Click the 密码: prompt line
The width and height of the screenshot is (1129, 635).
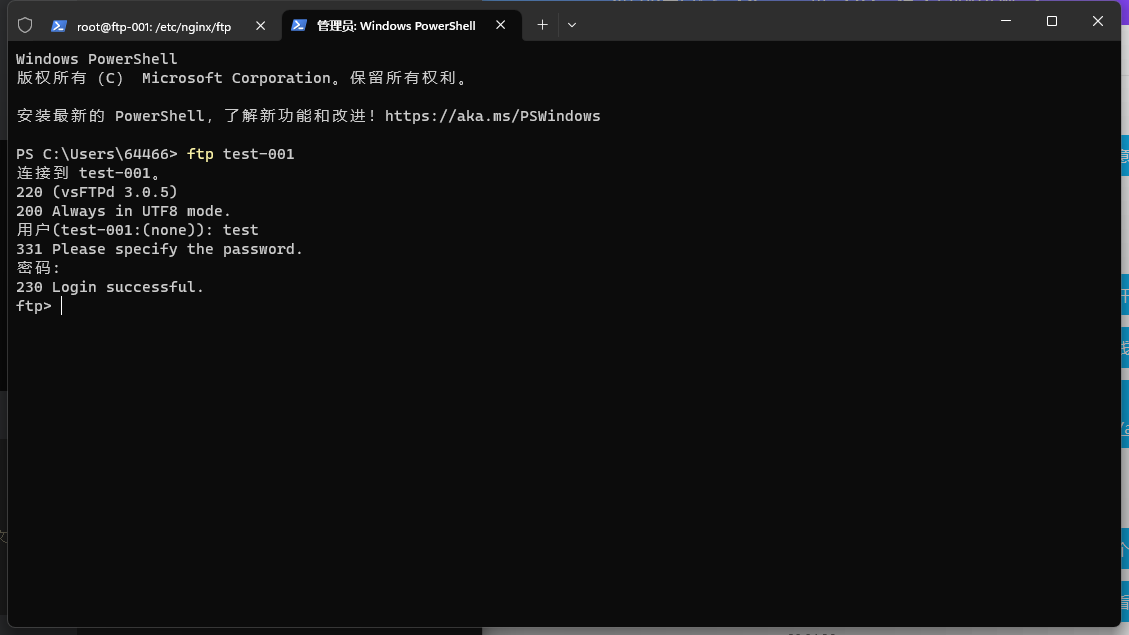pyautogui.click(x=38, y=268)
